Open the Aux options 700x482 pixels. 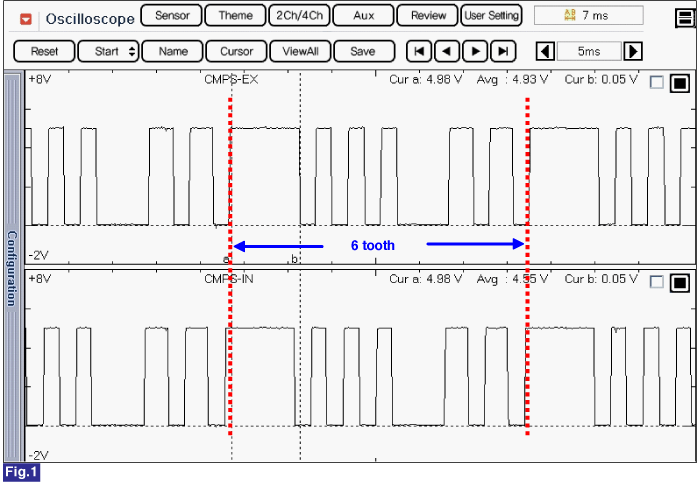[363, 16]
